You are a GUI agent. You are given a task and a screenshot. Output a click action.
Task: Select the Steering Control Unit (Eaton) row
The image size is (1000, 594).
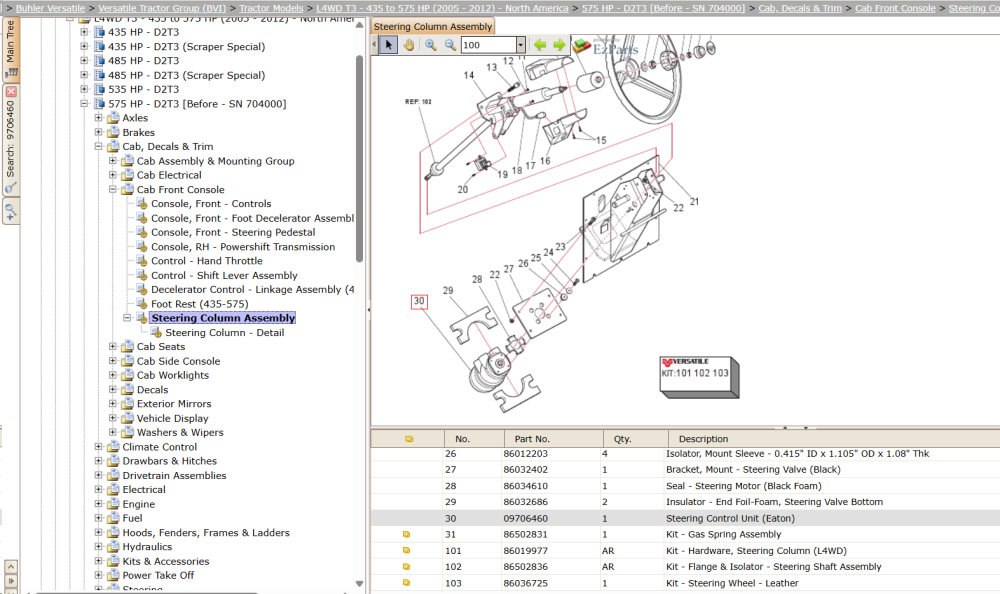[x=686, y=518]
